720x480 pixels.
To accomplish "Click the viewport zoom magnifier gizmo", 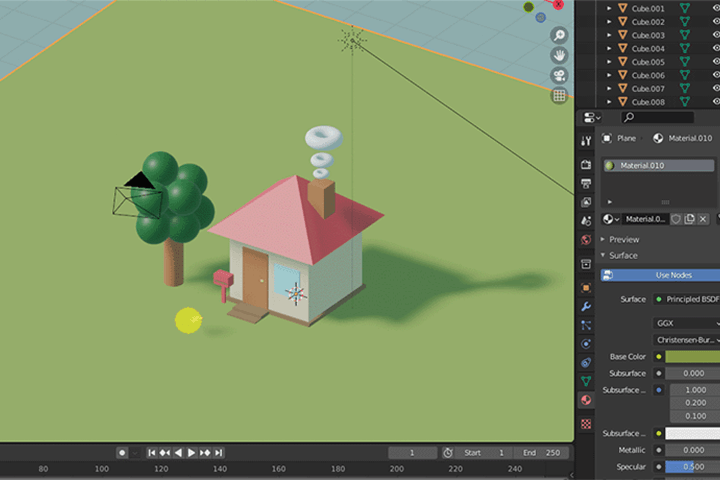I will pos(559,35).
